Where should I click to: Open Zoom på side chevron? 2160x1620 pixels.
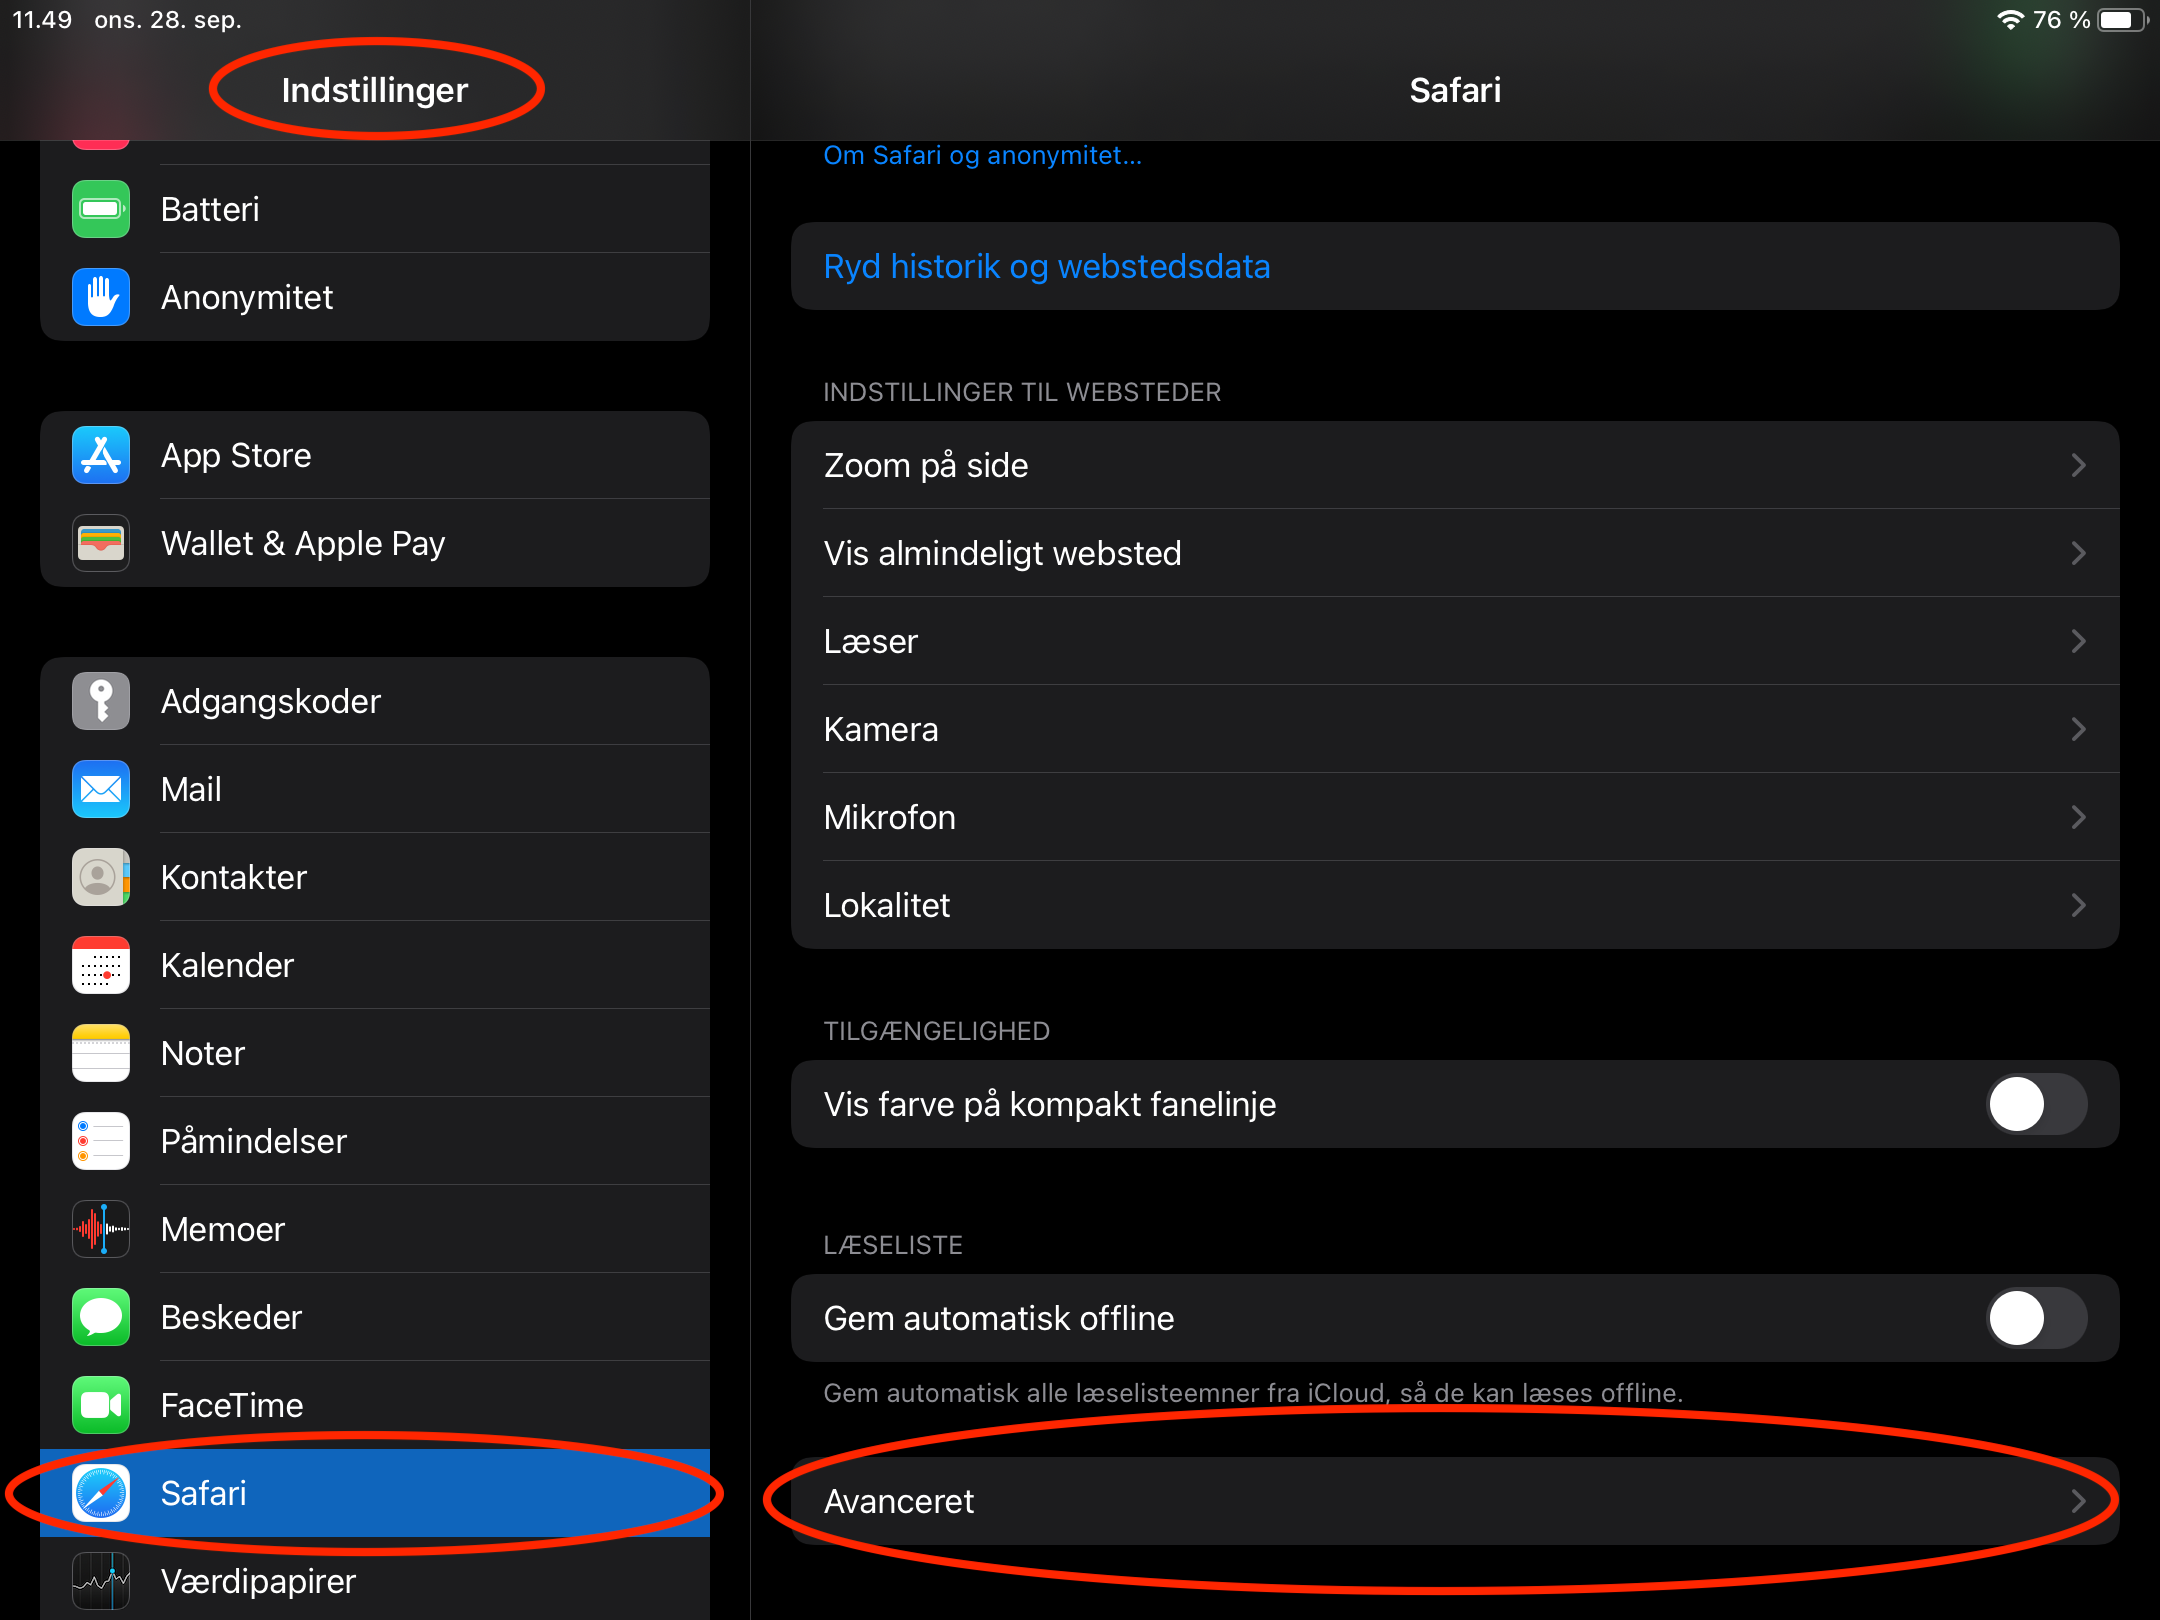tap(2079, 465)
